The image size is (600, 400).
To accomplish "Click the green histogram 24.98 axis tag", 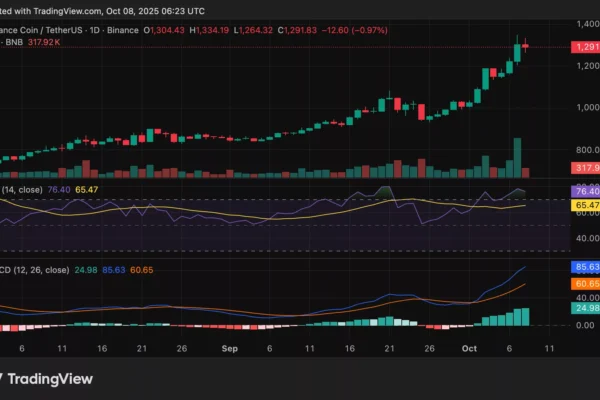I will [584, 309].
